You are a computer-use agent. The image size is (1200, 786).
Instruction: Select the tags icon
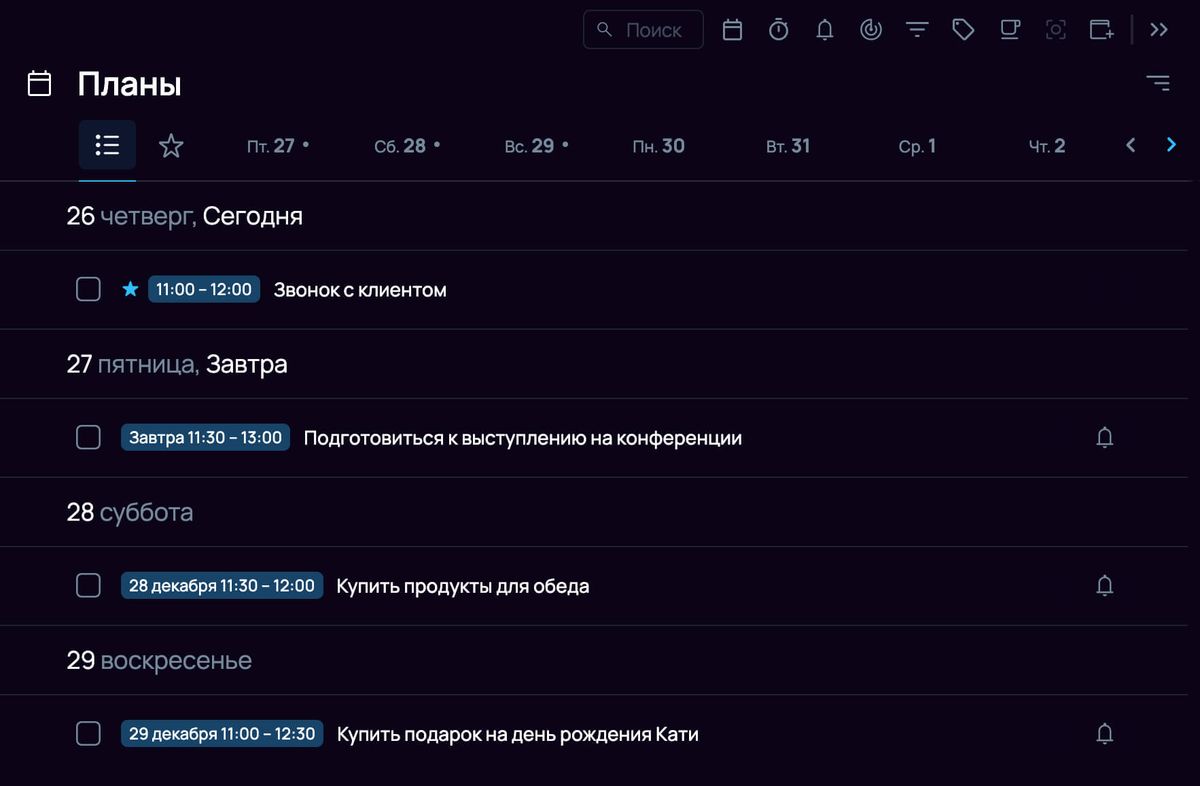tap(963, 29)
